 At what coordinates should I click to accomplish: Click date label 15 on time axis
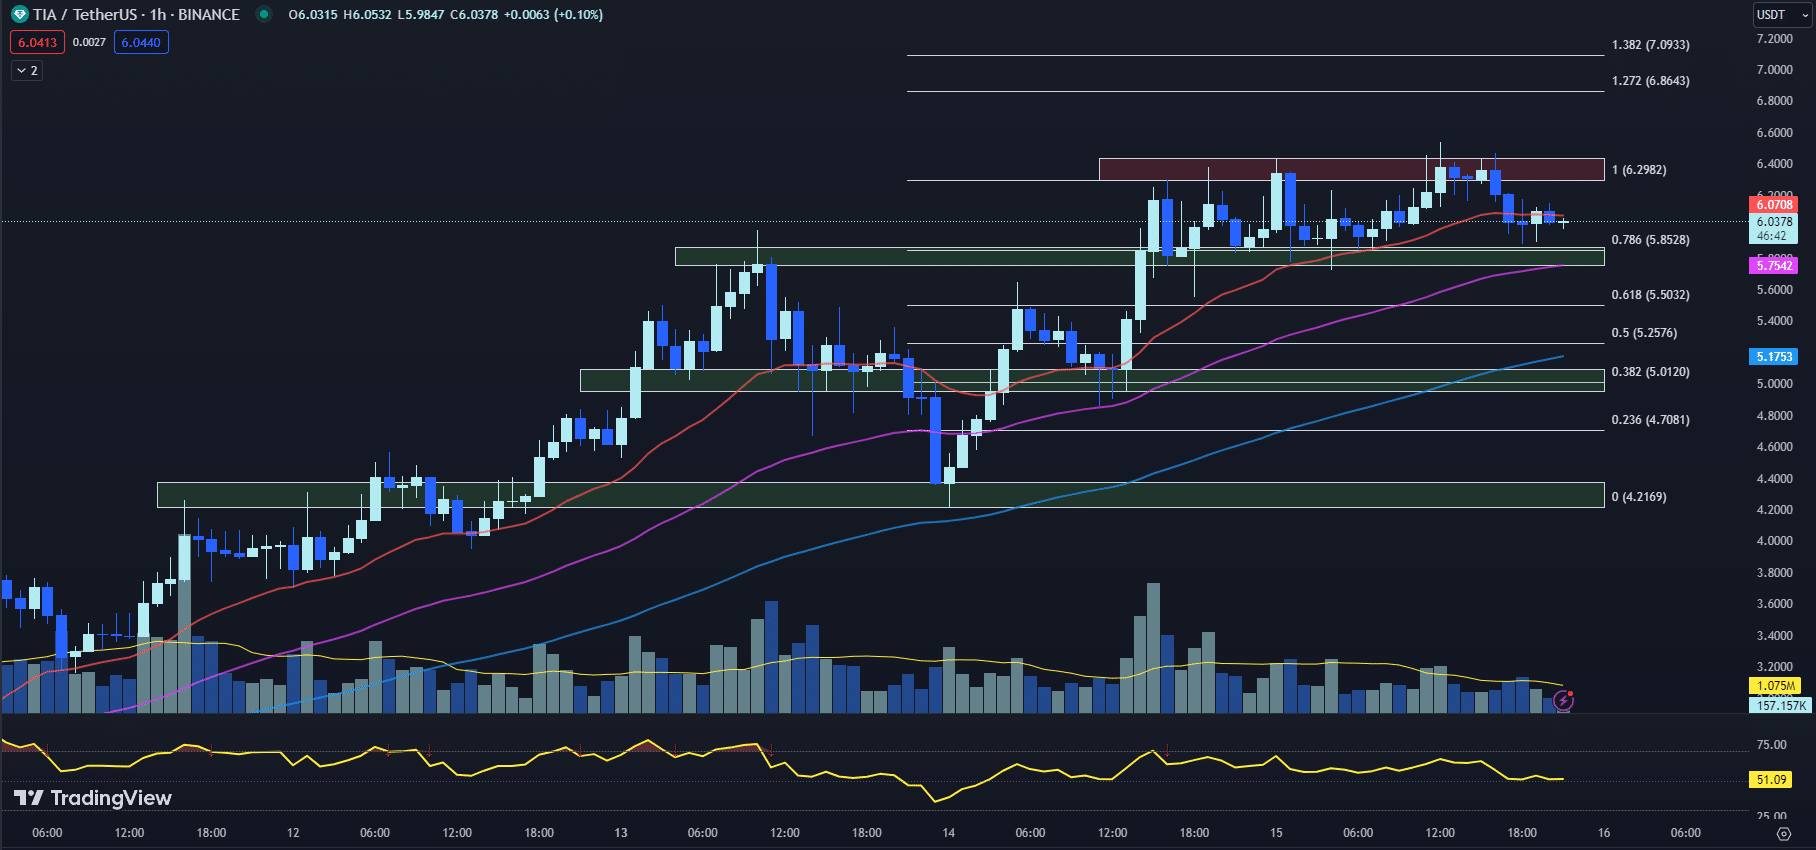(x=1276, y=833)
